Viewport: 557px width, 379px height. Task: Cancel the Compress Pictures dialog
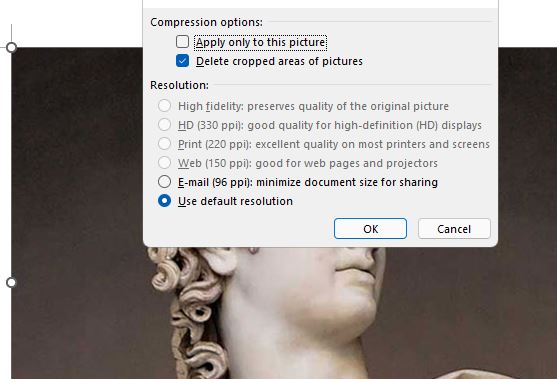[x=454, y=229]
